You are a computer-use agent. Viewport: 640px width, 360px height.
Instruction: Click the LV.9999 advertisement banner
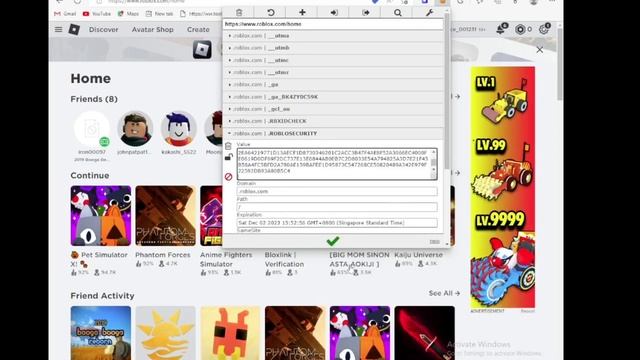502,187
